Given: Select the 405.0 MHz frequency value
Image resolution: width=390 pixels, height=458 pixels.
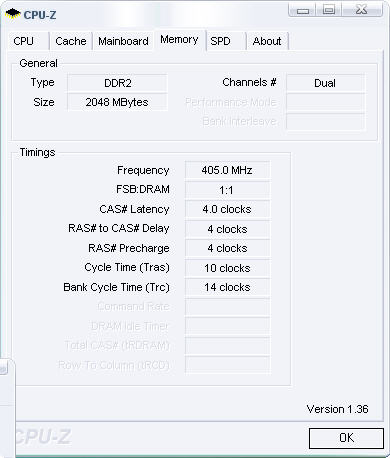Looking at the screenshot, I should [227, 170].
